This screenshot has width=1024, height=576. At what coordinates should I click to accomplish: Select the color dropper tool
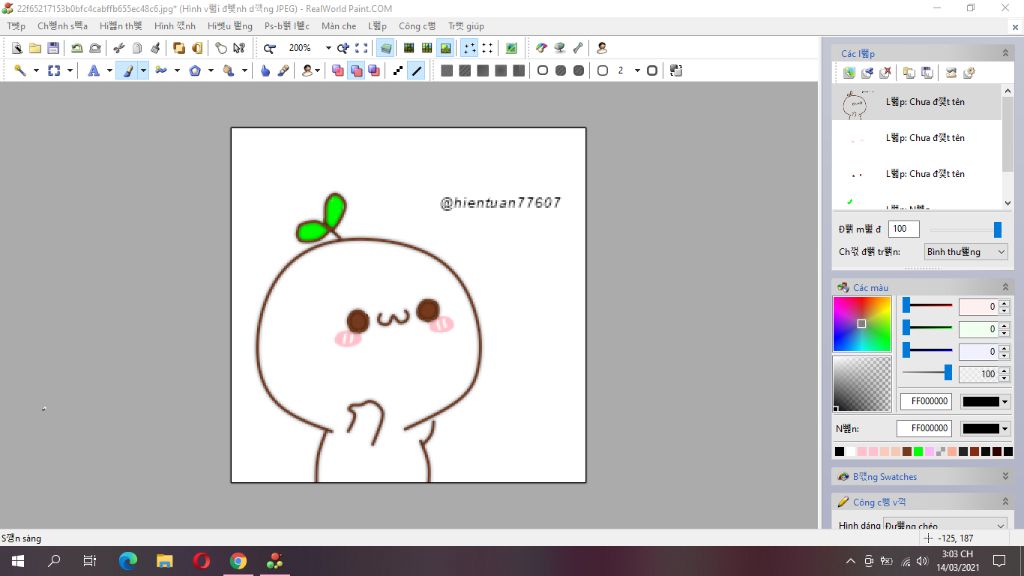click(x=283, y=71)
